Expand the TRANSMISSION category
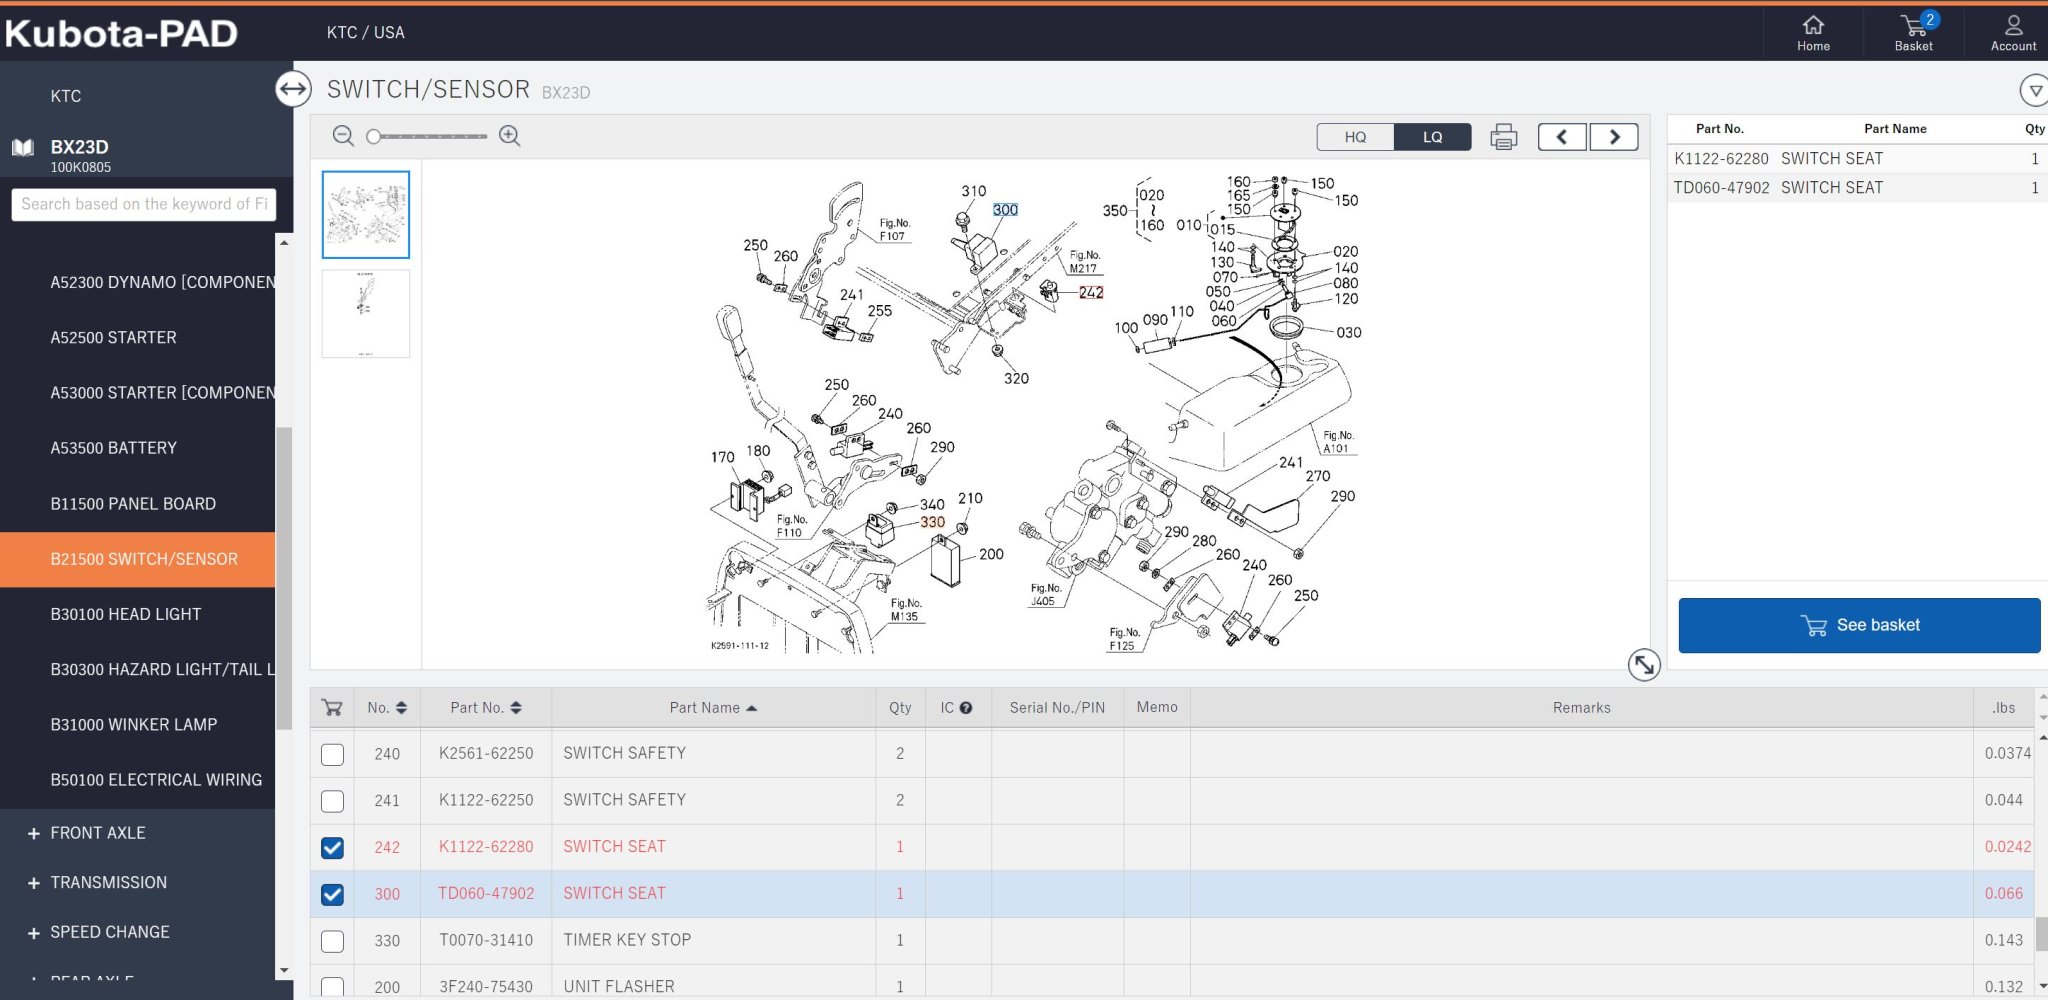 (x=34, y=883)
